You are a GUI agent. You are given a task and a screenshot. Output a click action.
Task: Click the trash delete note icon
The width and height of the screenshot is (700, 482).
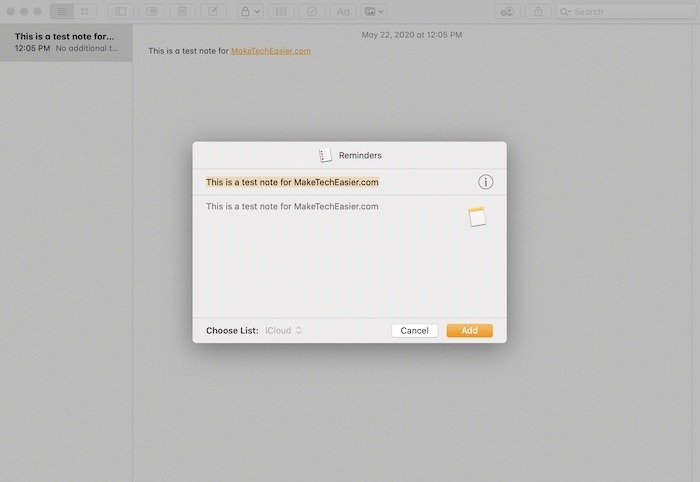182,12
